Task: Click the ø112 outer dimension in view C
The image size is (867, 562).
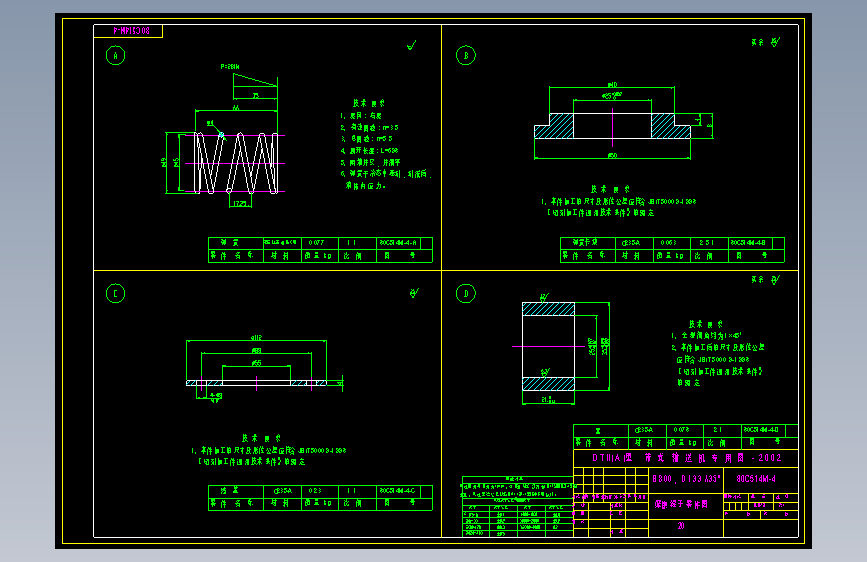Action: 256,337
